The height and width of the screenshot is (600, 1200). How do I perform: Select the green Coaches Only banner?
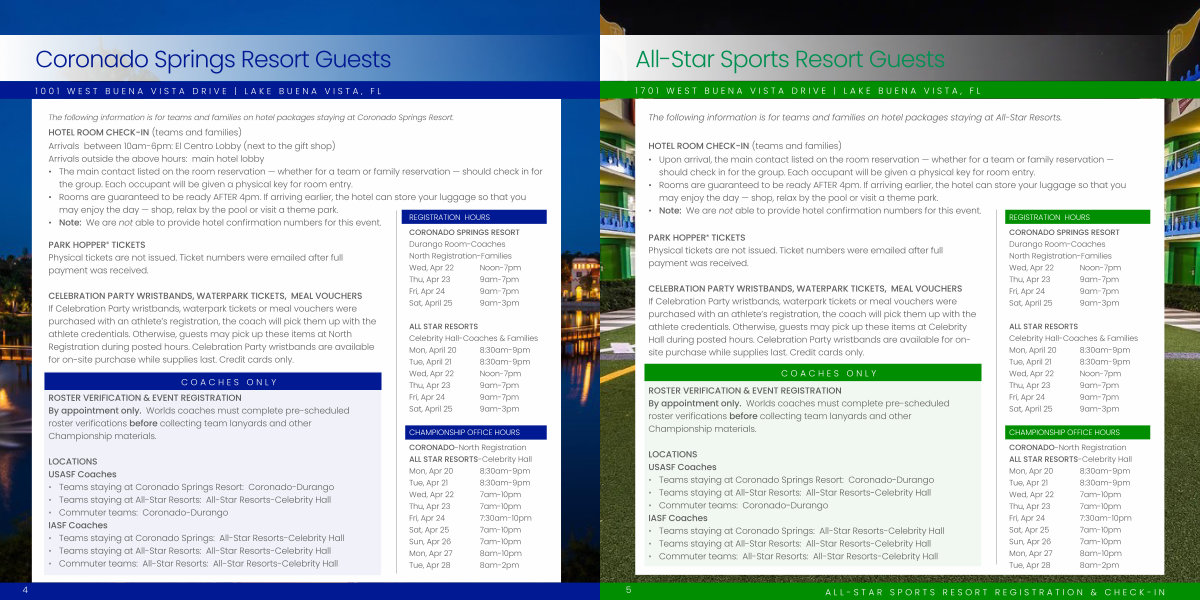pyautogui.click(x=813, y=373)
